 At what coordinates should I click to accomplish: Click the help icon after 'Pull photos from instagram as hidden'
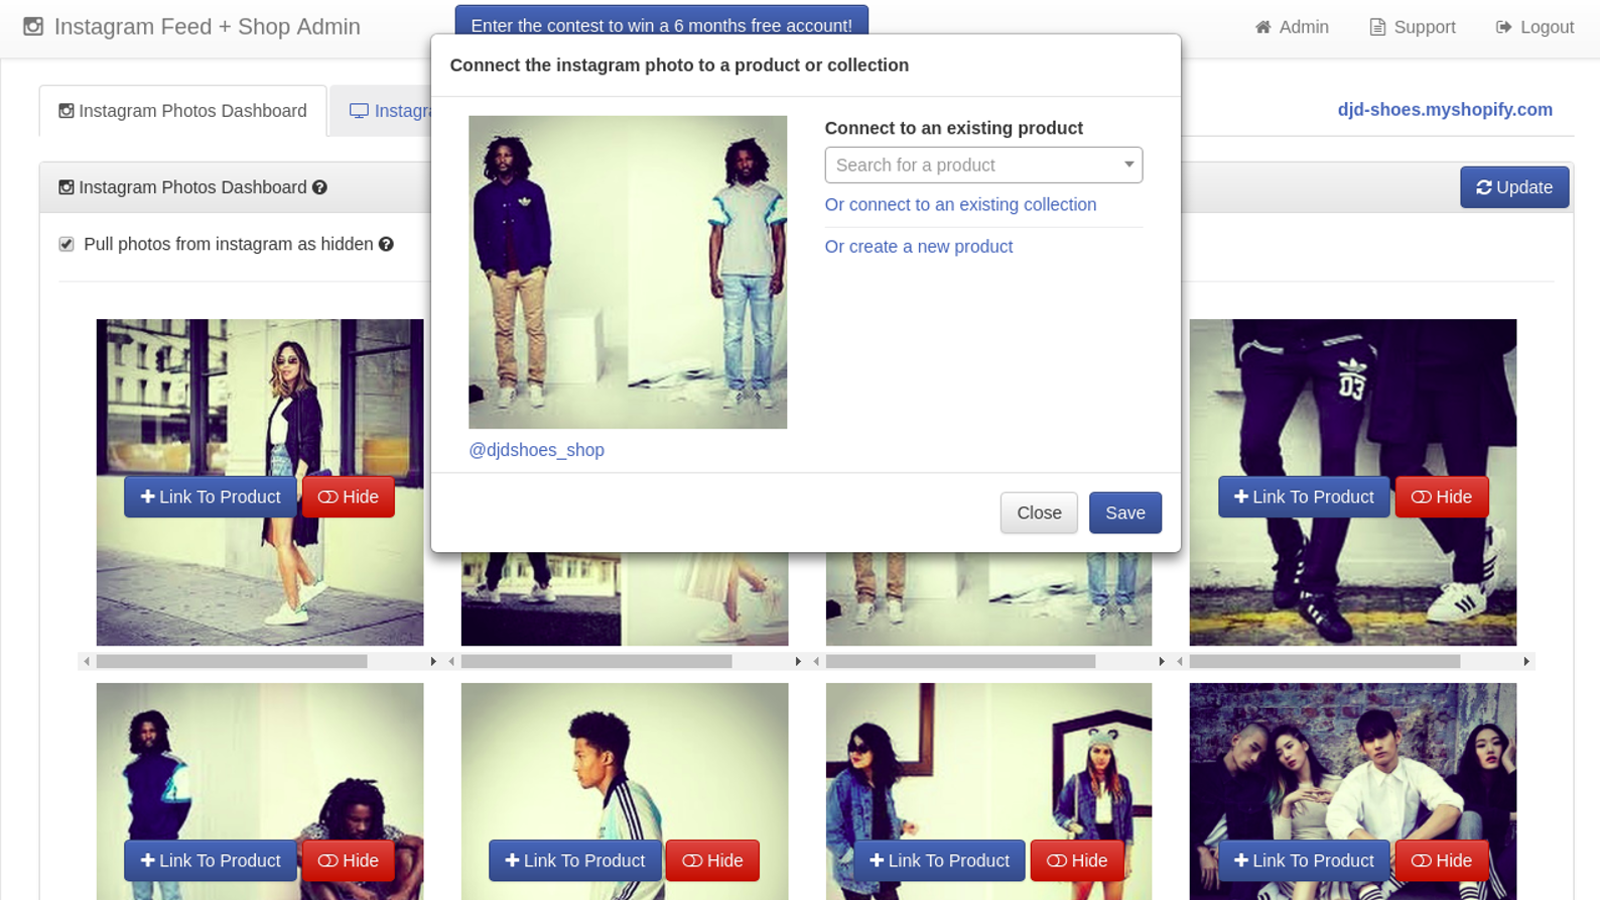coord(389,244)
